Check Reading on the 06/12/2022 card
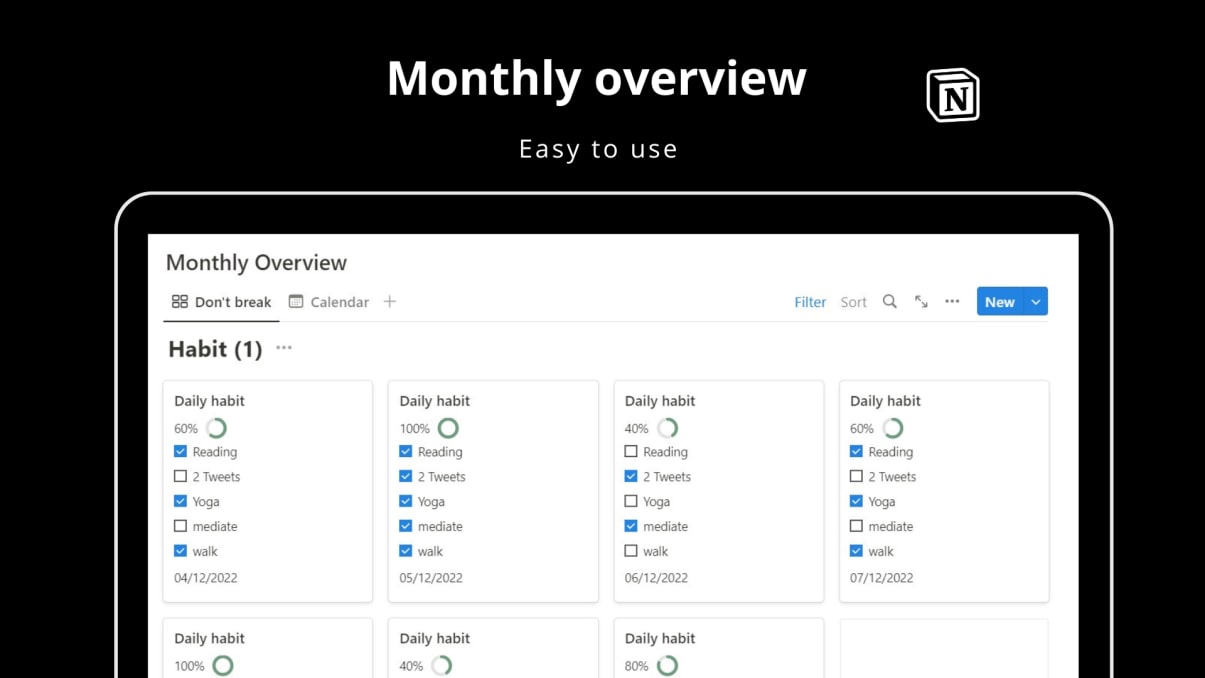This screenshot has width=1205, height=678. (x=631, y=451)
